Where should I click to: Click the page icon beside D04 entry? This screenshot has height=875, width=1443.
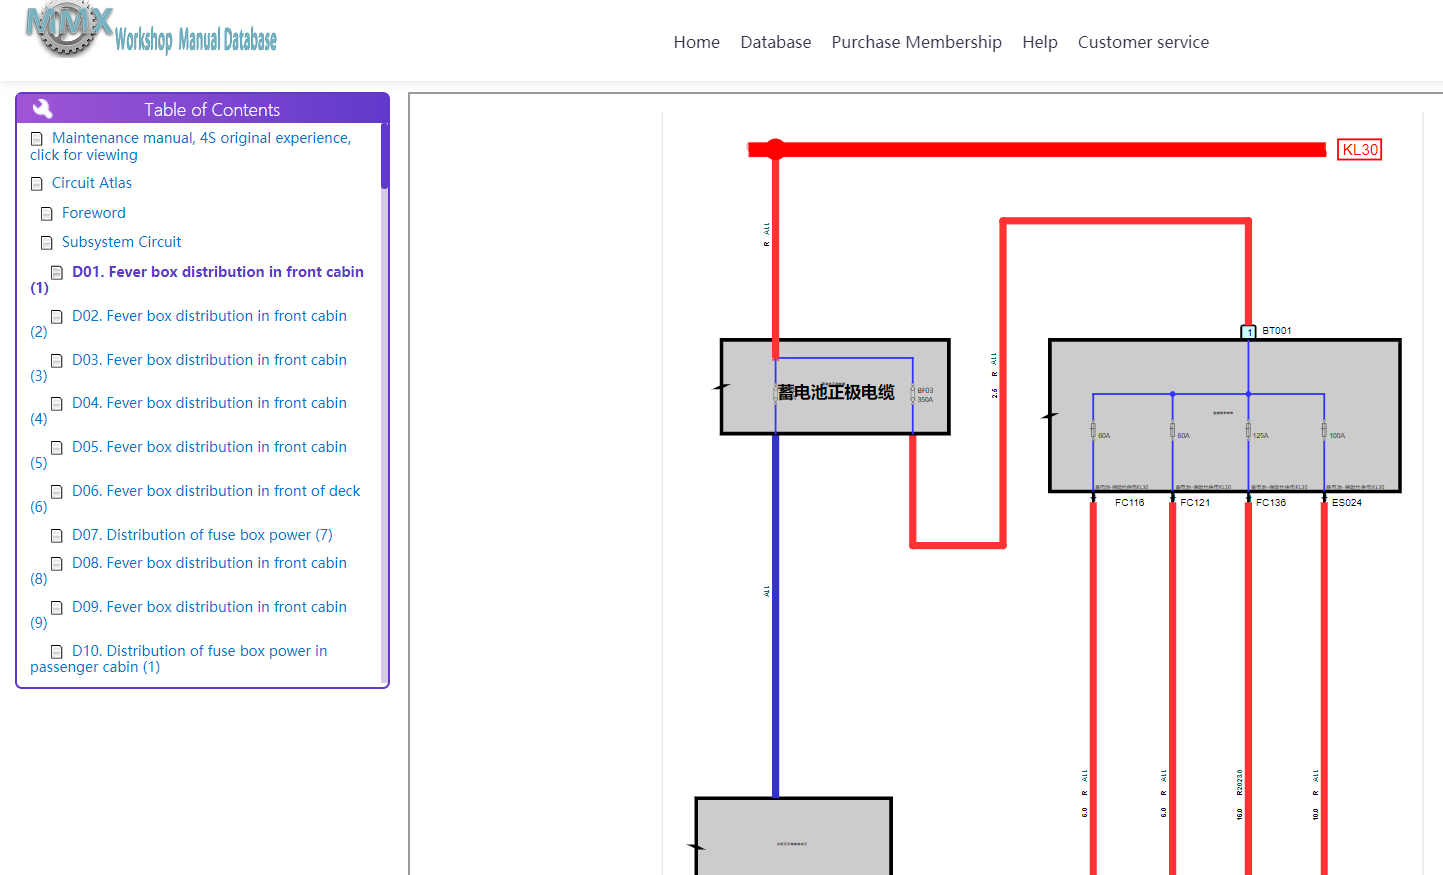[x=57, y=404]
